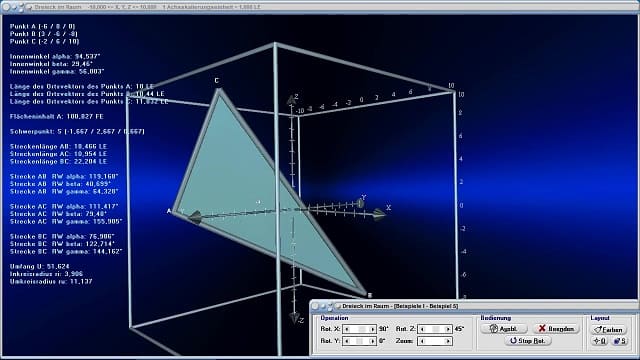Click the Zoom slider track

point(435,341)
